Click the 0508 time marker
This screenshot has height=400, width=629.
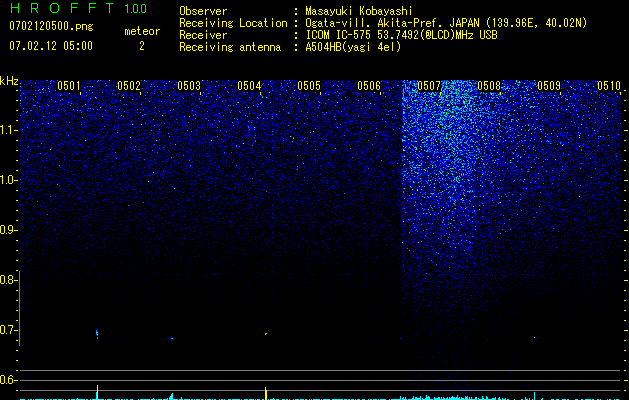tap(489, 86)
